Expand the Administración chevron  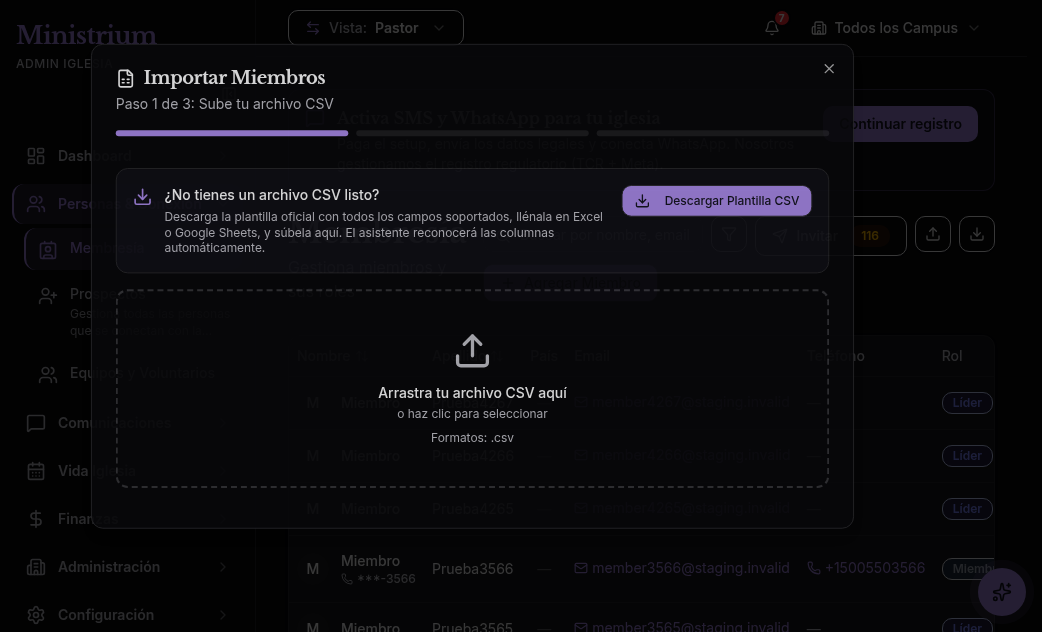tap(223, 567)
